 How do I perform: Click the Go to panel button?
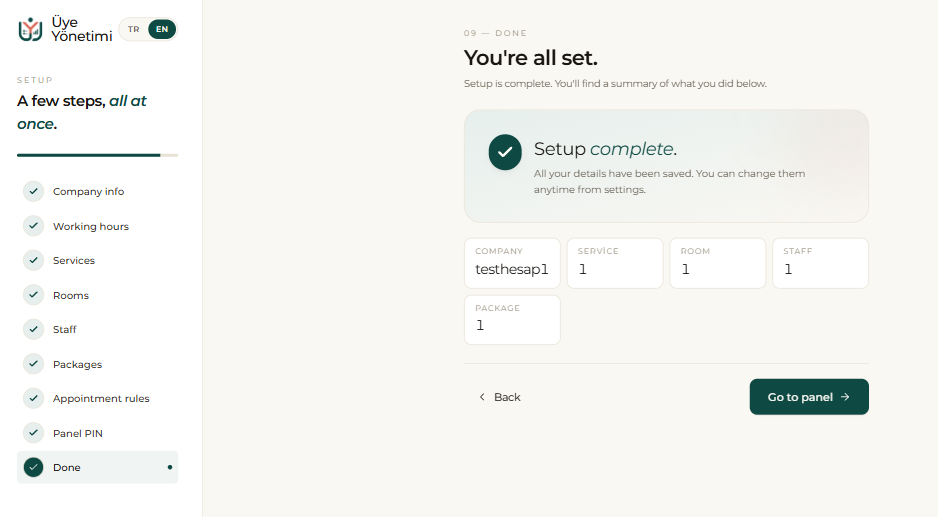pos(809,397)
